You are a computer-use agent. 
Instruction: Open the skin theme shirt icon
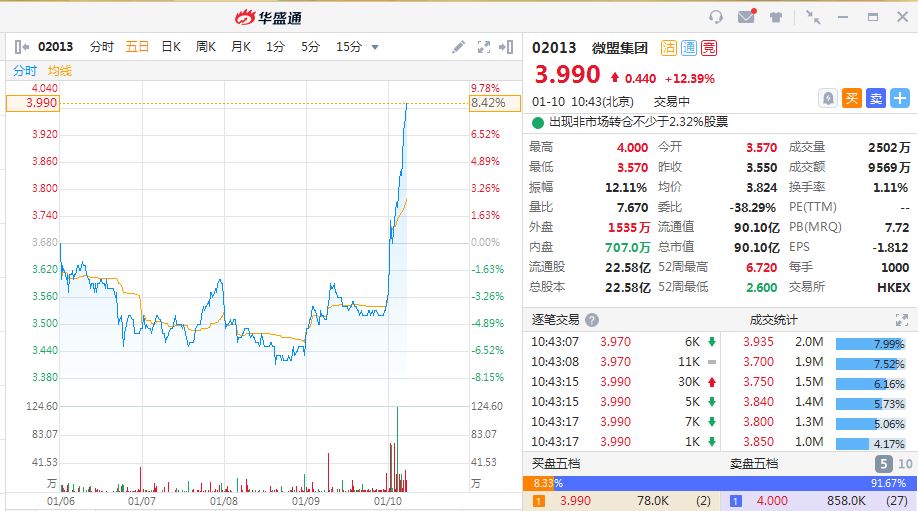point(776,16)
